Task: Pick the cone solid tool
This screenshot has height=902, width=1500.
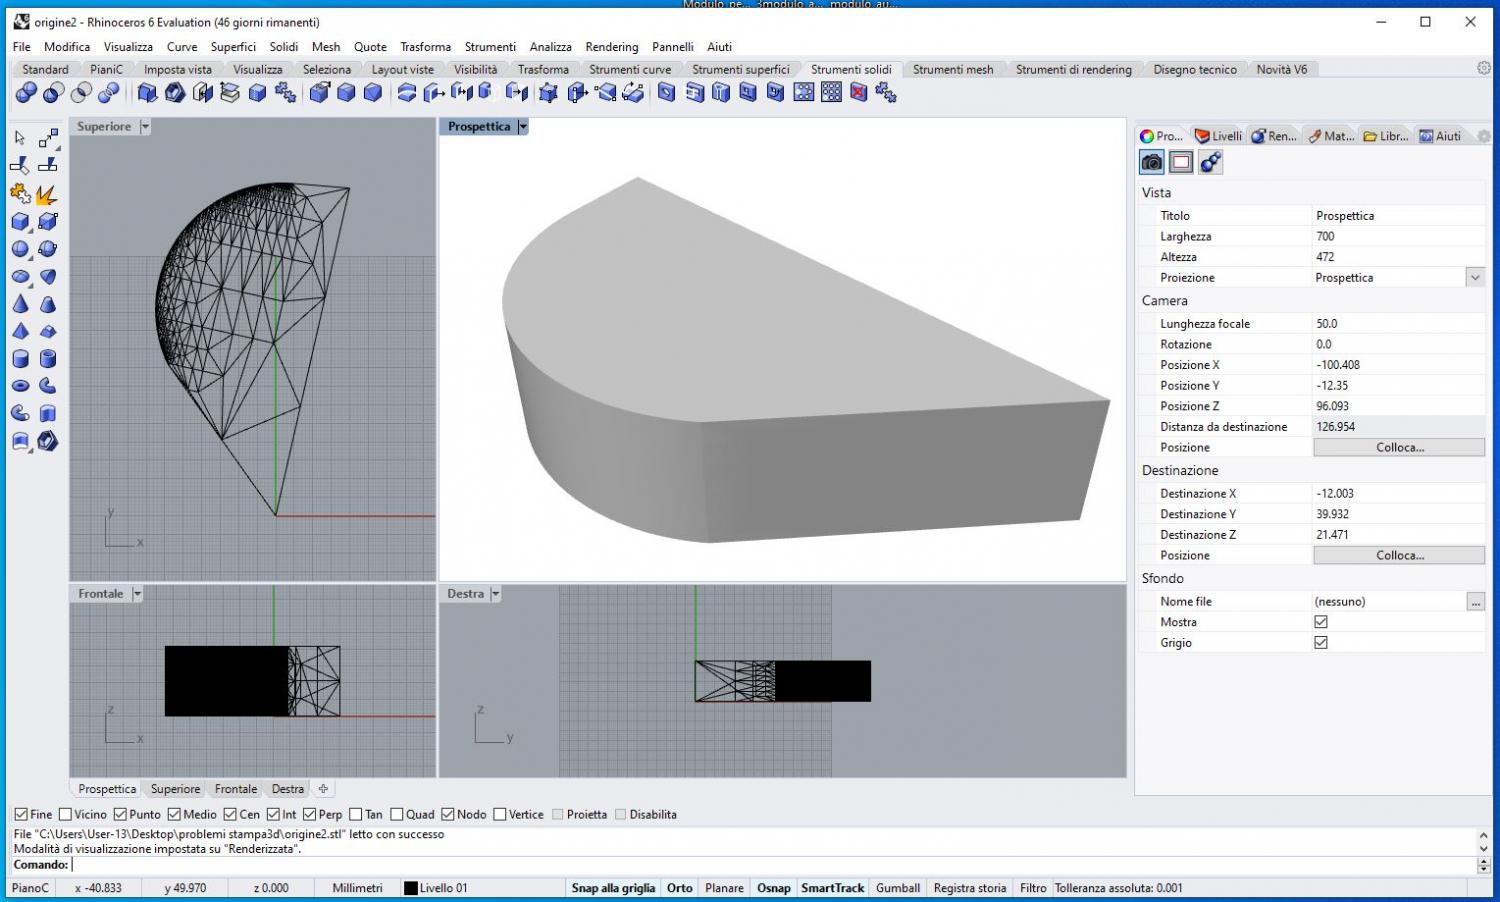Action: (x=20, y=304)
